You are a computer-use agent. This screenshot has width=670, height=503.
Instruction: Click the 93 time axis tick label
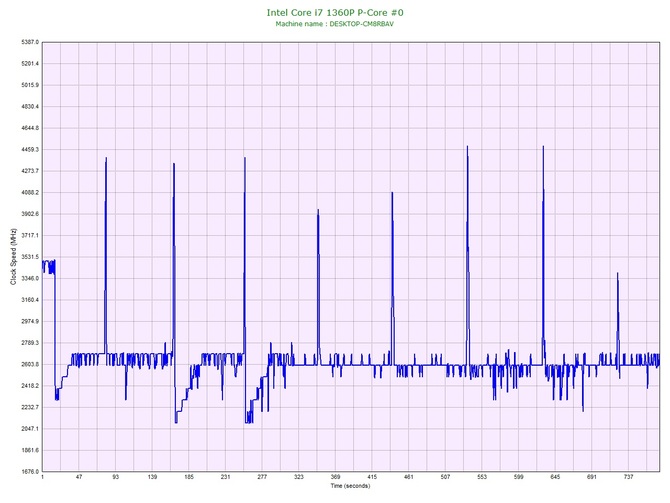116,477
